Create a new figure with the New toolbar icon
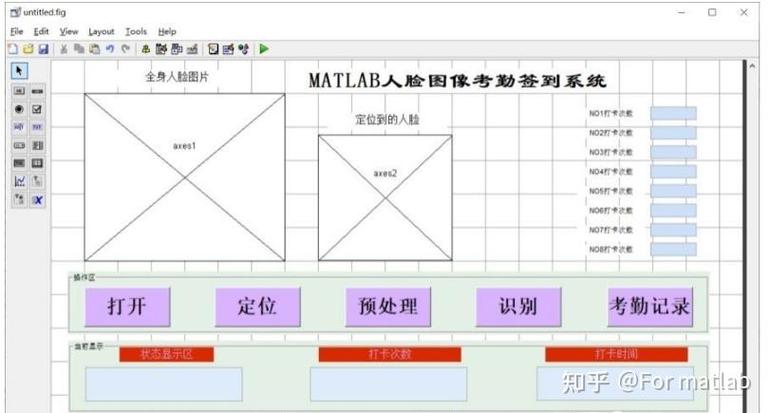Screen dimensions: 771x413 coord(13,49)
